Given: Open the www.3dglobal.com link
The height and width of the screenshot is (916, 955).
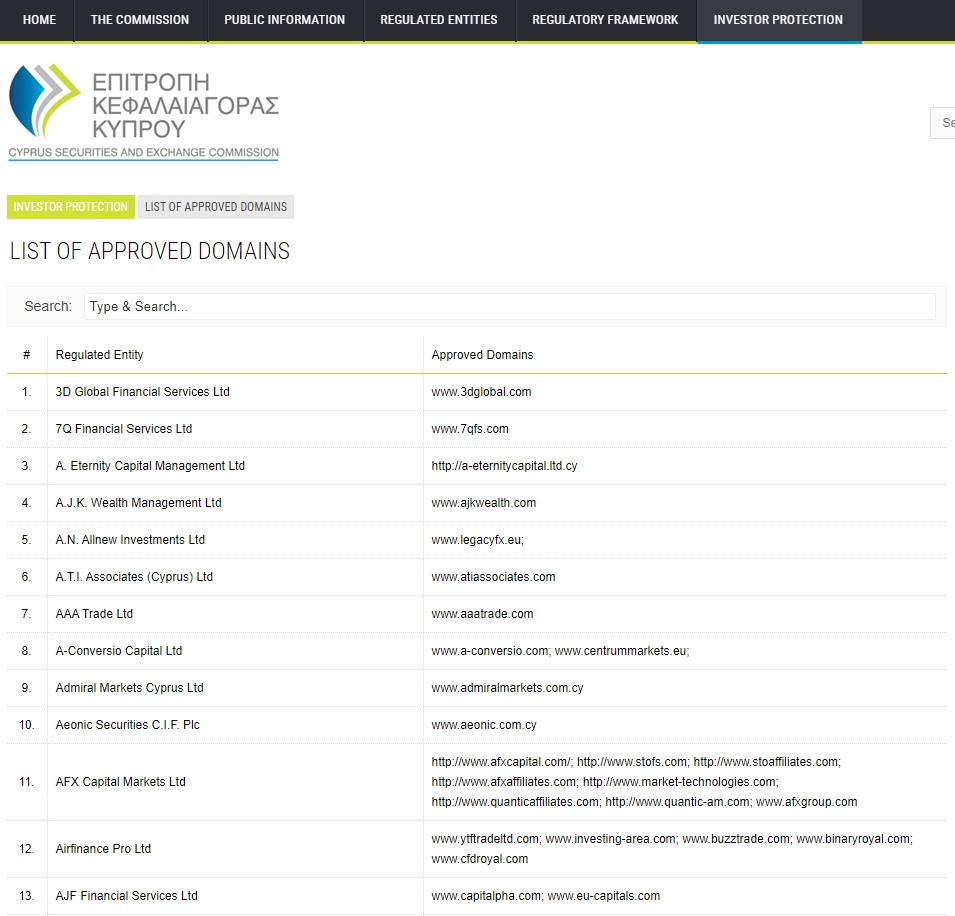Looking at the screenshot, I should point(481,392).
